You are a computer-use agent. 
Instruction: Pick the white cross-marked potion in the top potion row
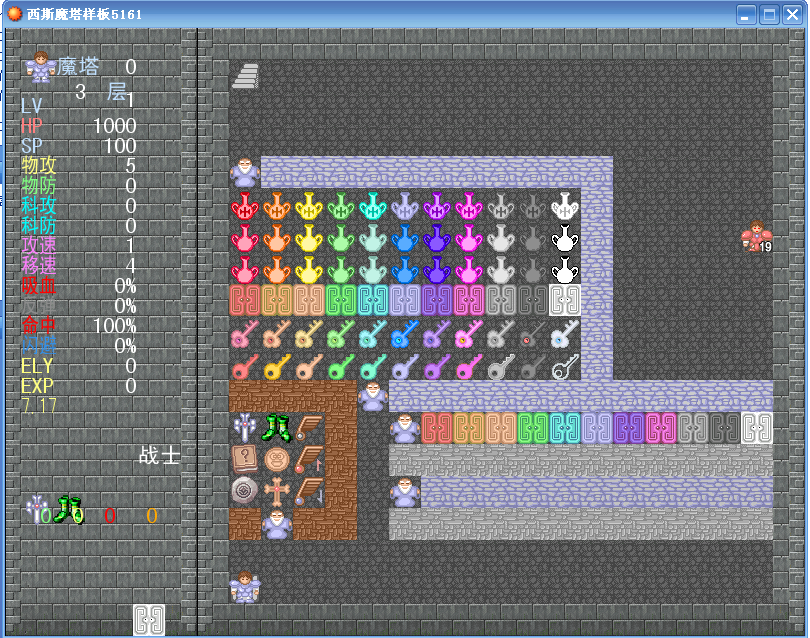pyautogui.click(x=565, y=205)
